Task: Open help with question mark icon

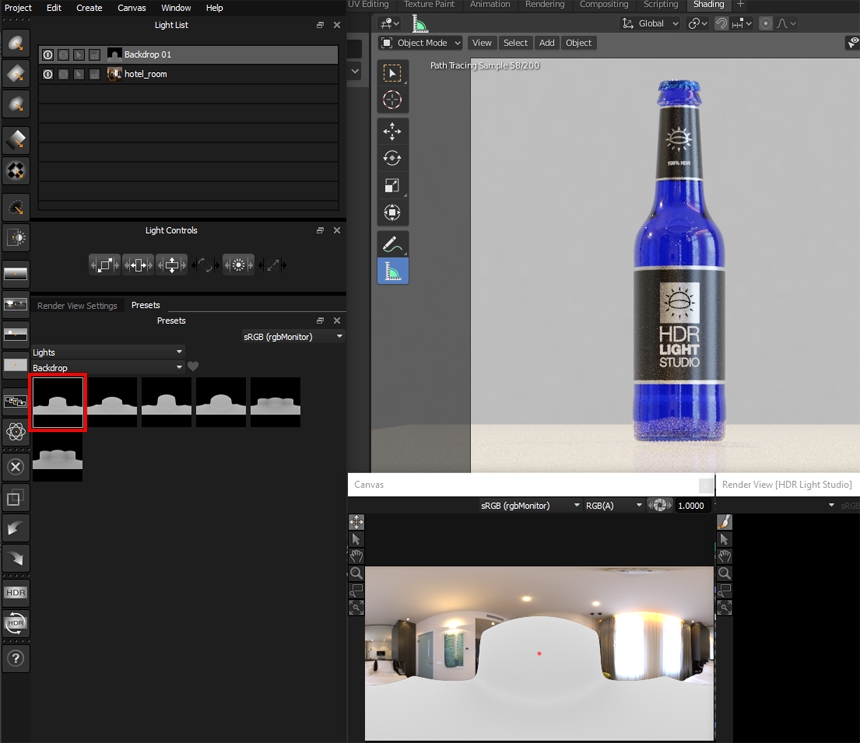Action: coord(16,658)
